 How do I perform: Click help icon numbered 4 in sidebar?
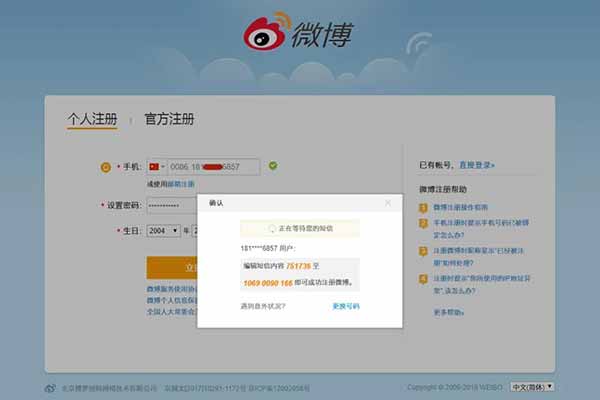click(423, 279)
